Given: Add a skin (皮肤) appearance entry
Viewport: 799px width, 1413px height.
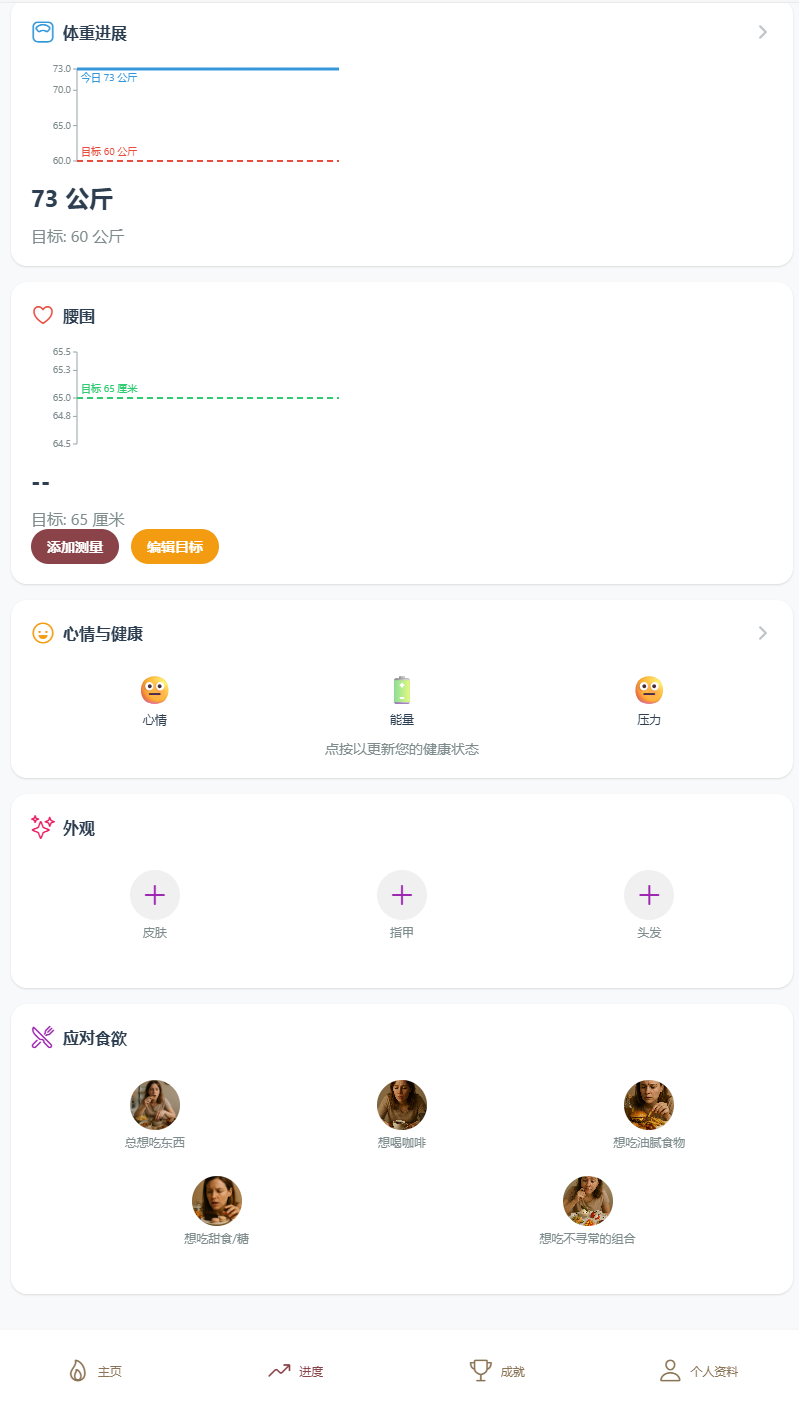Looking at the screenshot, I should point(155,895).
